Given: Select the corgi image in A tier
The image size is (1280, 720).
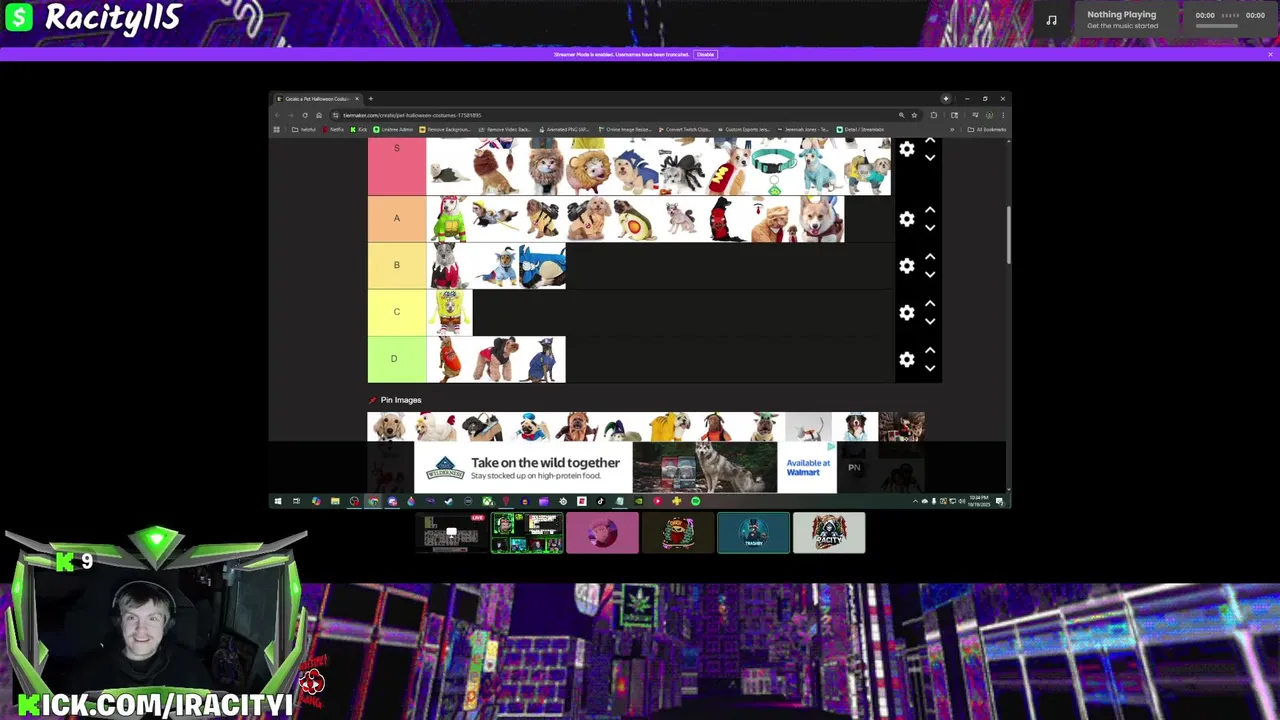Looking at the screenshot, I should (x=822, y=219).
